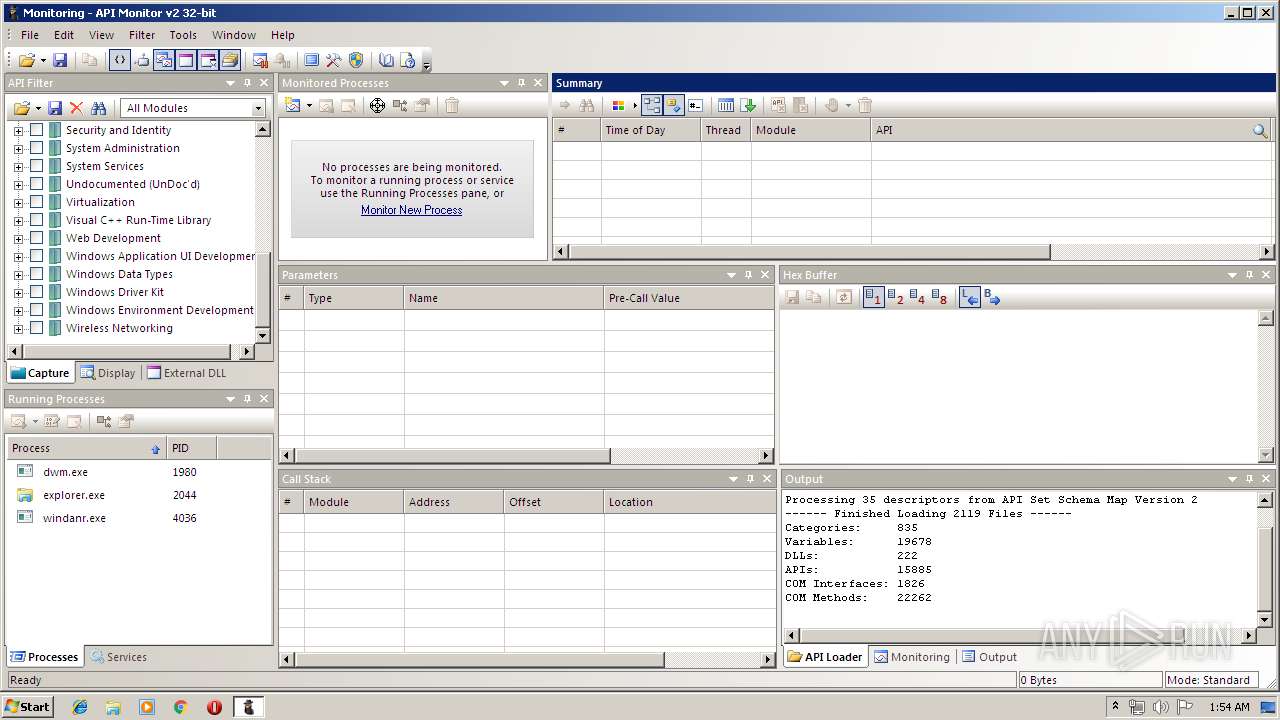Check the Security and Identity checkbox
This screenshot has height=720, width=1280.
click(36, 130)
